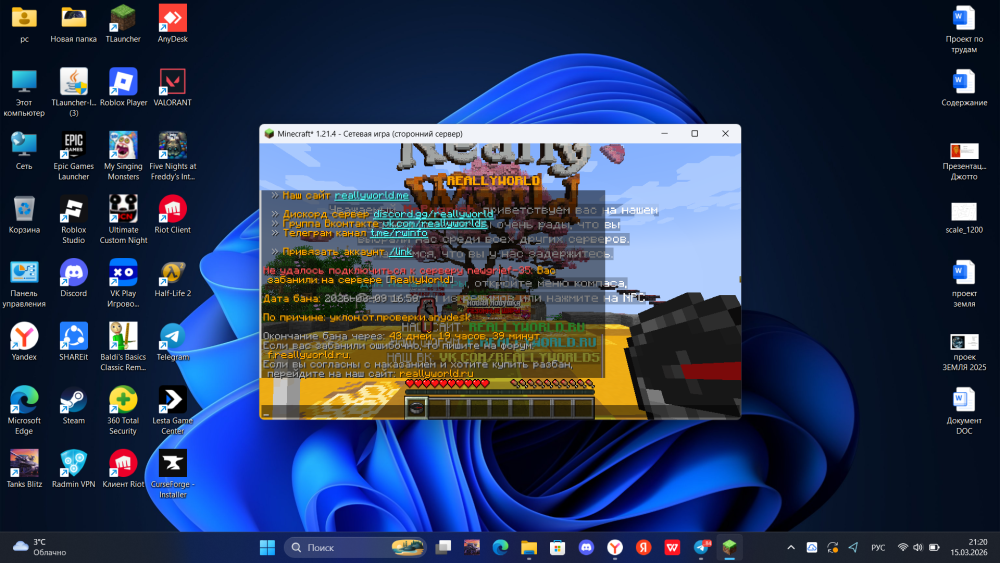
Task: Select the TLauncher-I... (3) Java installer icon
Action: tap(73, 93)
